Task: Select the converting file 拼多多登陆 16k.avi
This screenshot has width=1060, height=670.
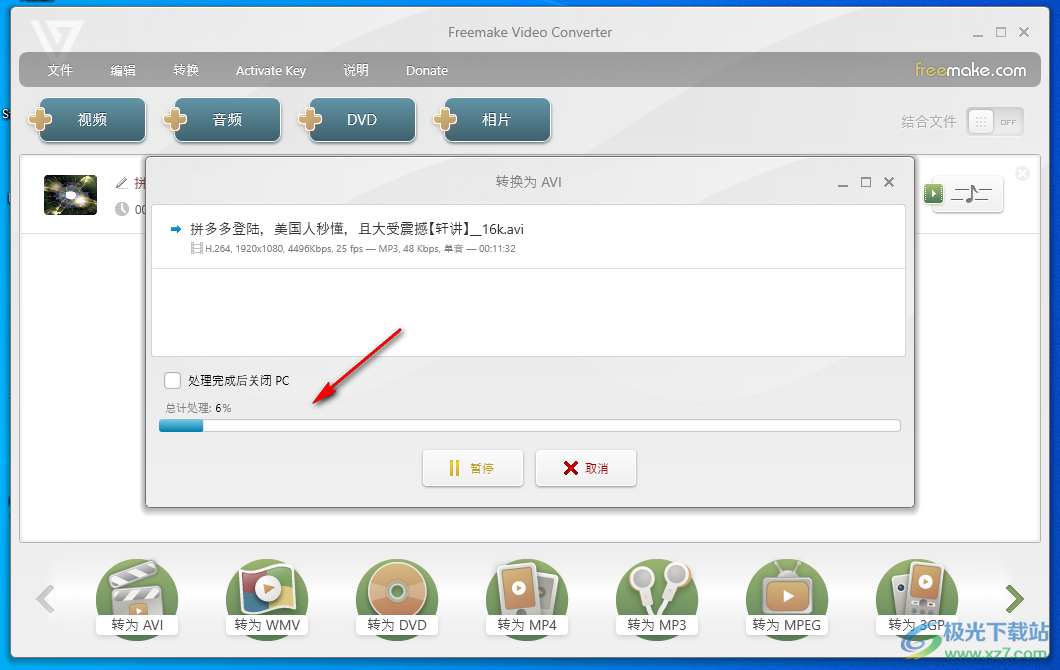Action: (528, 237)
